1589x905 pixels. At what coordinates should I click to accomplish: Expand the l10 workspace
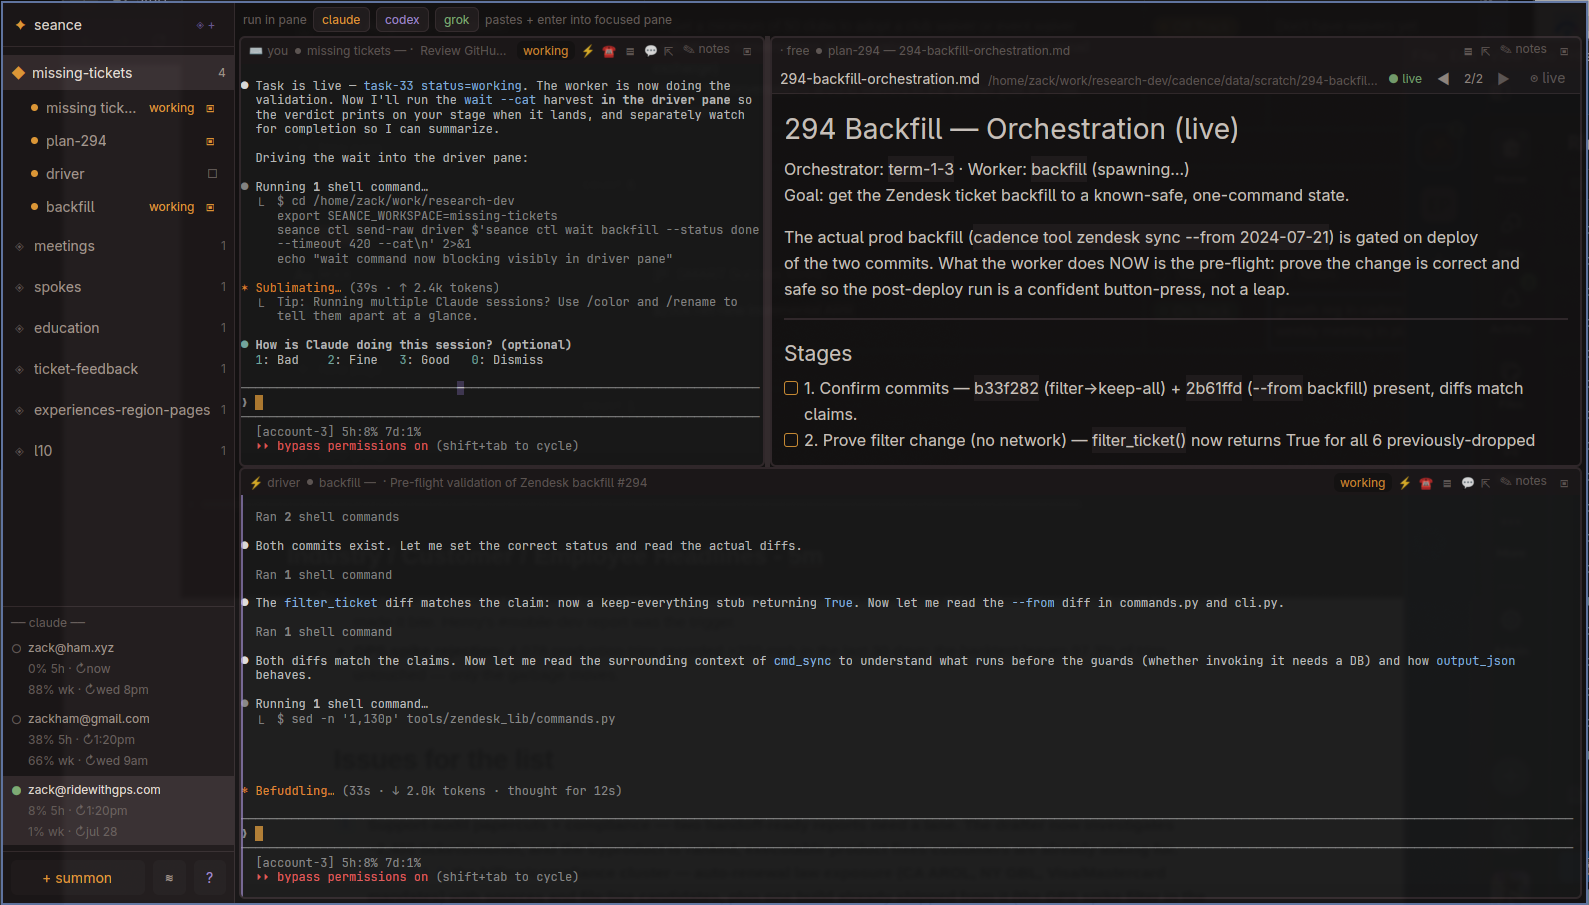click(x=119, y=451)
